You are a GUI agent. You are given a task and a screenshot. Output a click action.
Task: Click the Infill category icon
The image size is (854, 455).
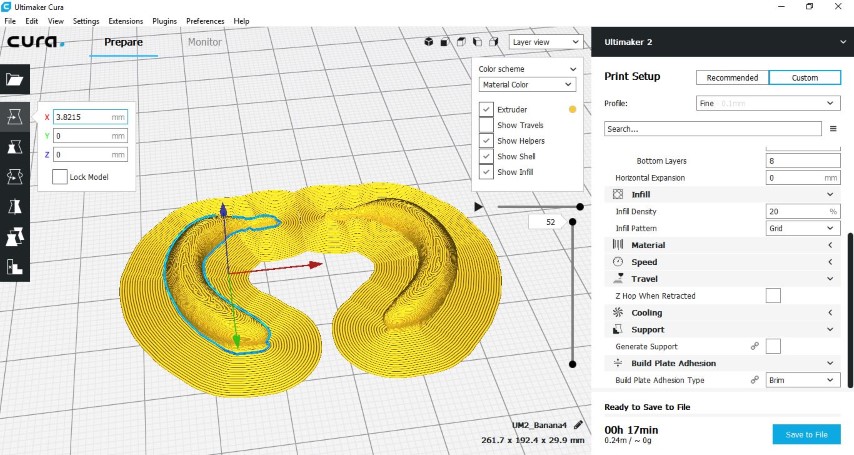[618, 194]
